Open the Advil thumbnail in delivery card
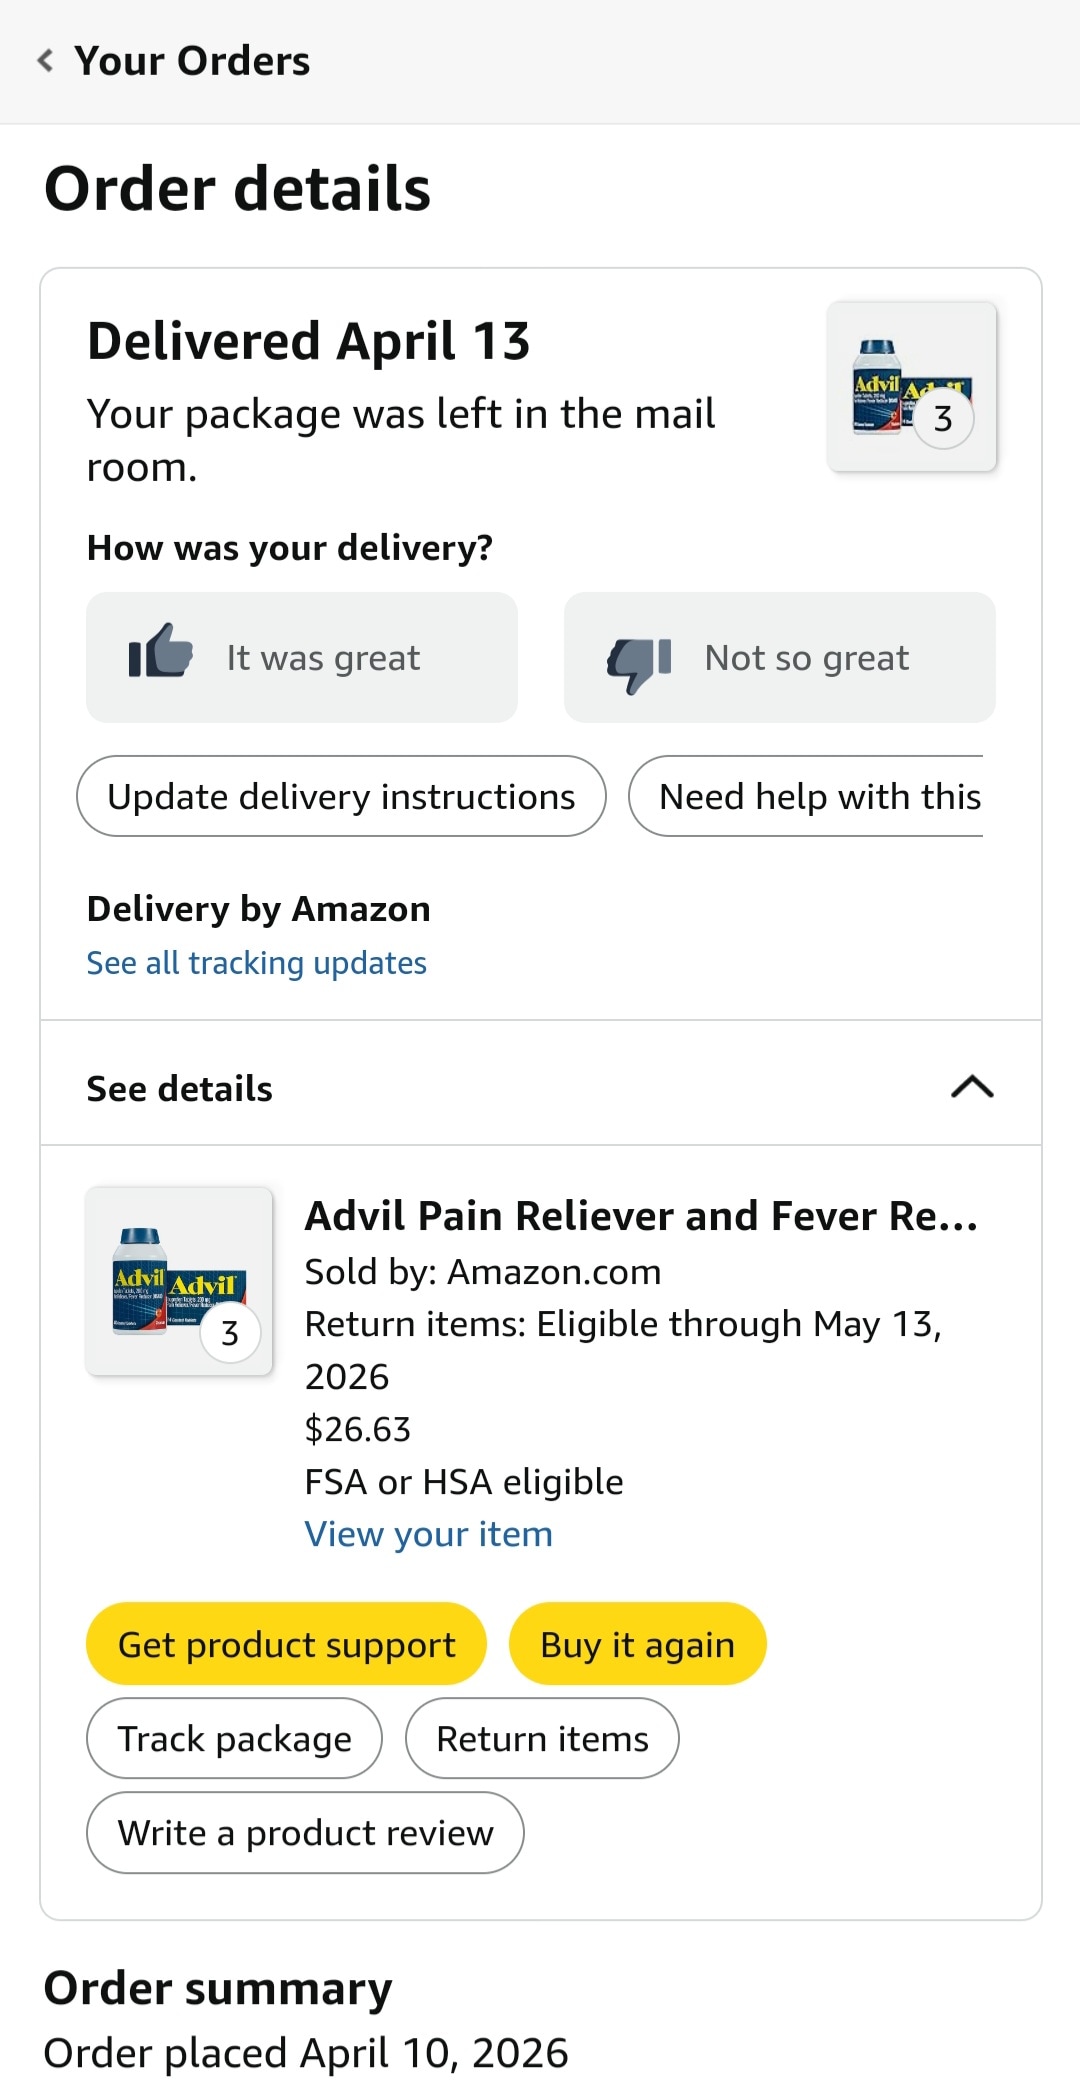This screenshot has height=2098, width=1080. click(912, 387)
